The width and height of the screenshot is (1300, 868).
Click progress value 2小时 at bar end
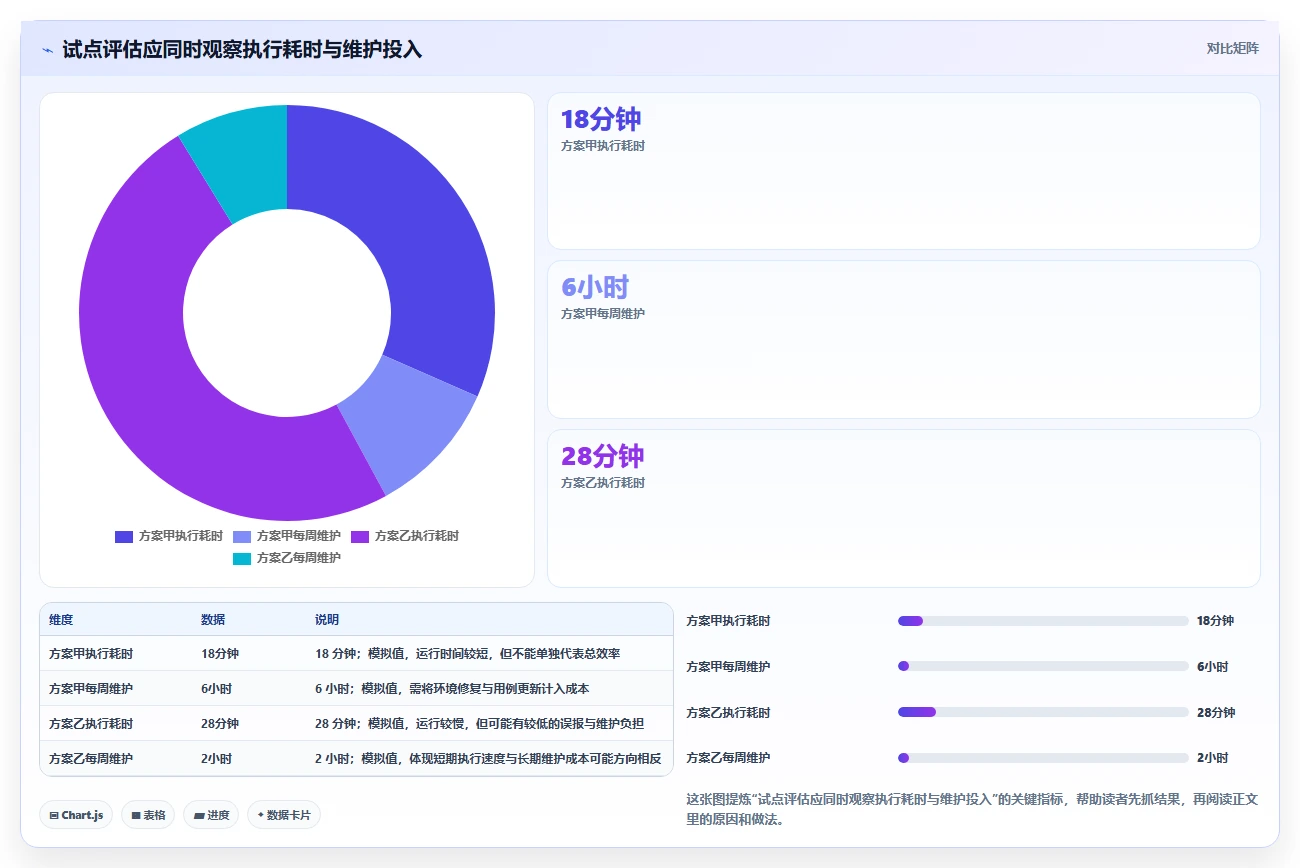click(1212, 758)
